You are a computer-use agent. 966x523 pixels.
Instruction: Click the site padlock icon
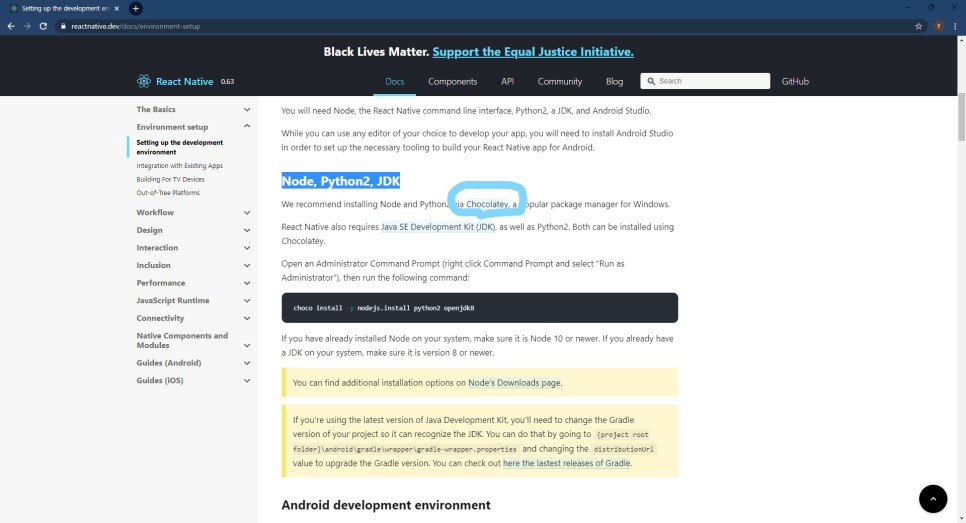point(63,26)
